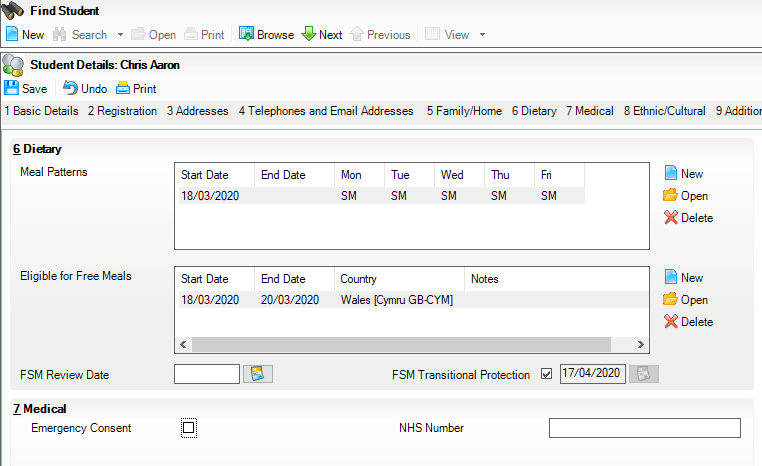
Task: Save the student details
Action: tap(25, 89)
